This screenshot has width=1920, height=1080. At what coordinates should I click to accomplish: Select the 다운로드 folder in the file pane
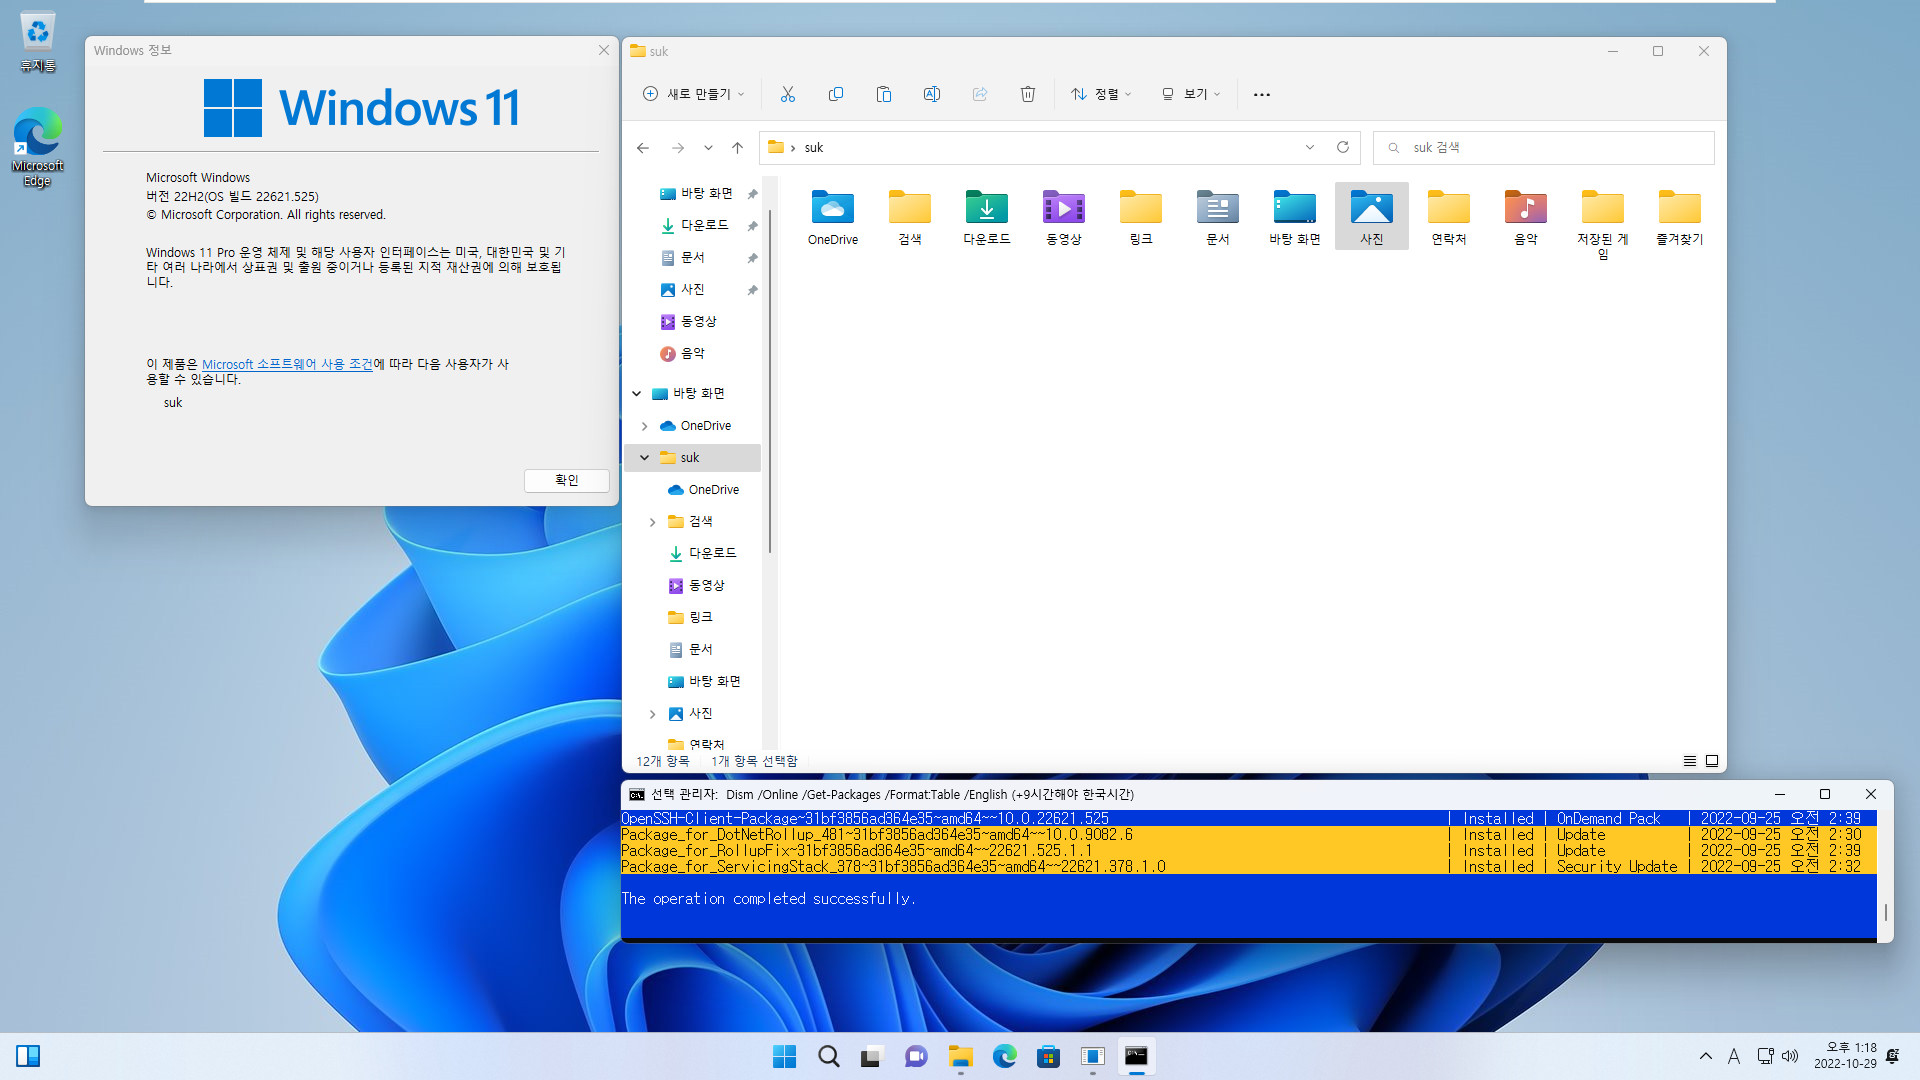[x=987, y=217]
